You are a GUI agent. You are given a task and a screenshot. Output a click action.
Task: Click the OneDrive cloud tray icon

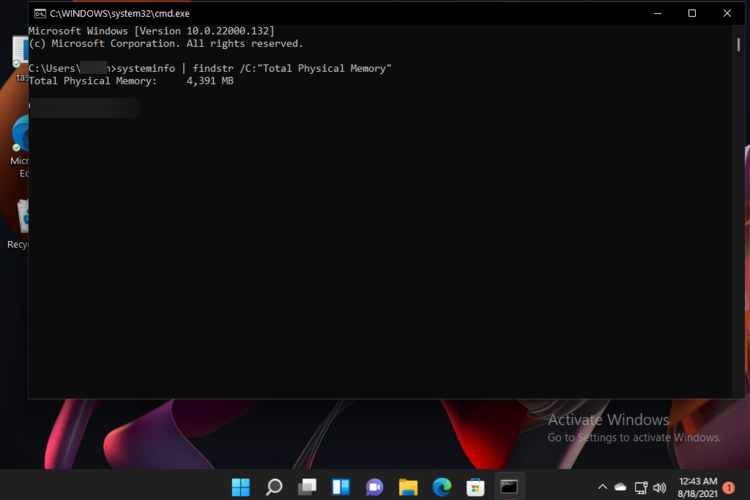(620, 487)
